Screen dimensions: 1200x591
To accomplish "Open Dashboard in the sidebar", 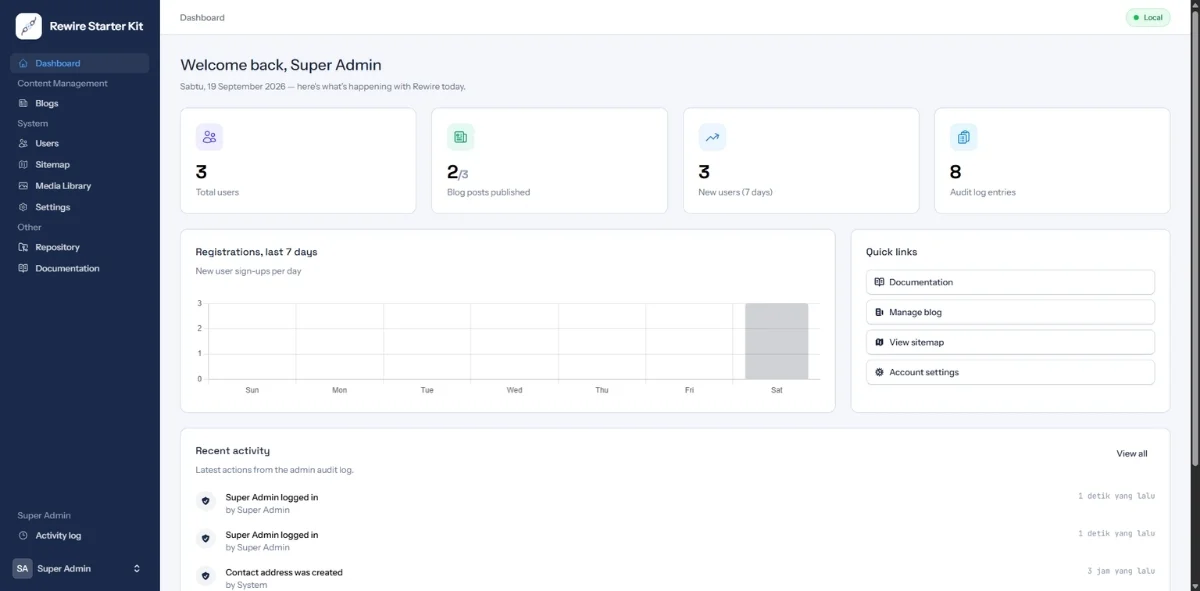I will click(x=80, y=63).
